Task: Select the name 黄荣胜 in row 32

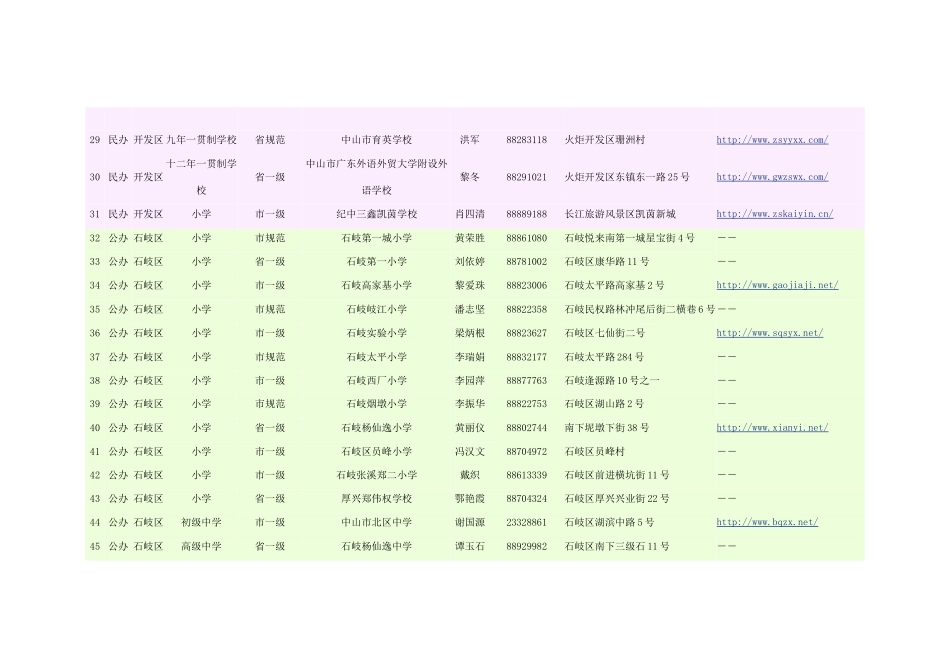Action: pos(470,238)
